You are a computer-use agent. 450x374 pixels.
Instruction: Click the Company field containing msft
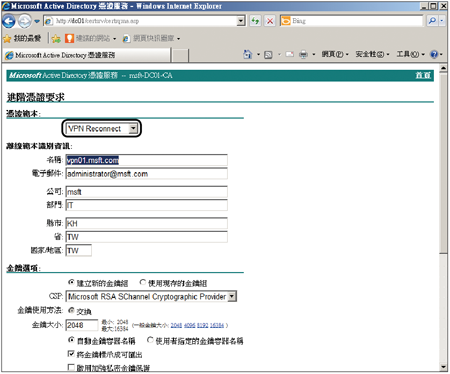pos(147,192)
